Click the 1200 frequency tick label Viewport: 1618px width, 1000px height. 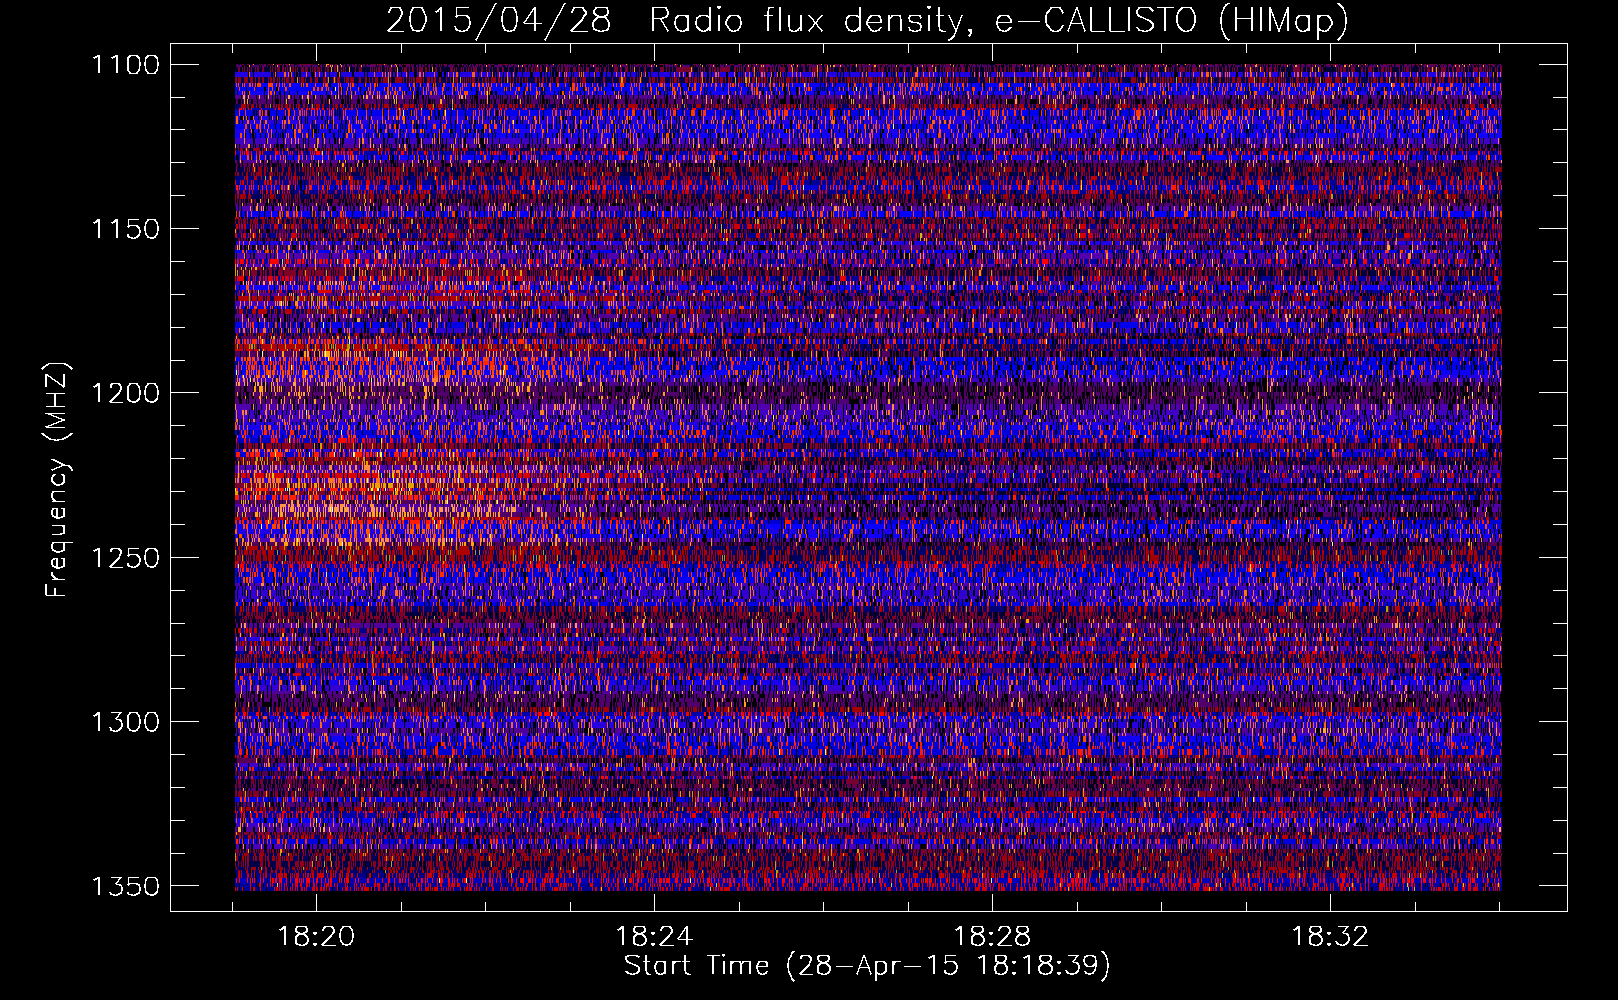125,393
